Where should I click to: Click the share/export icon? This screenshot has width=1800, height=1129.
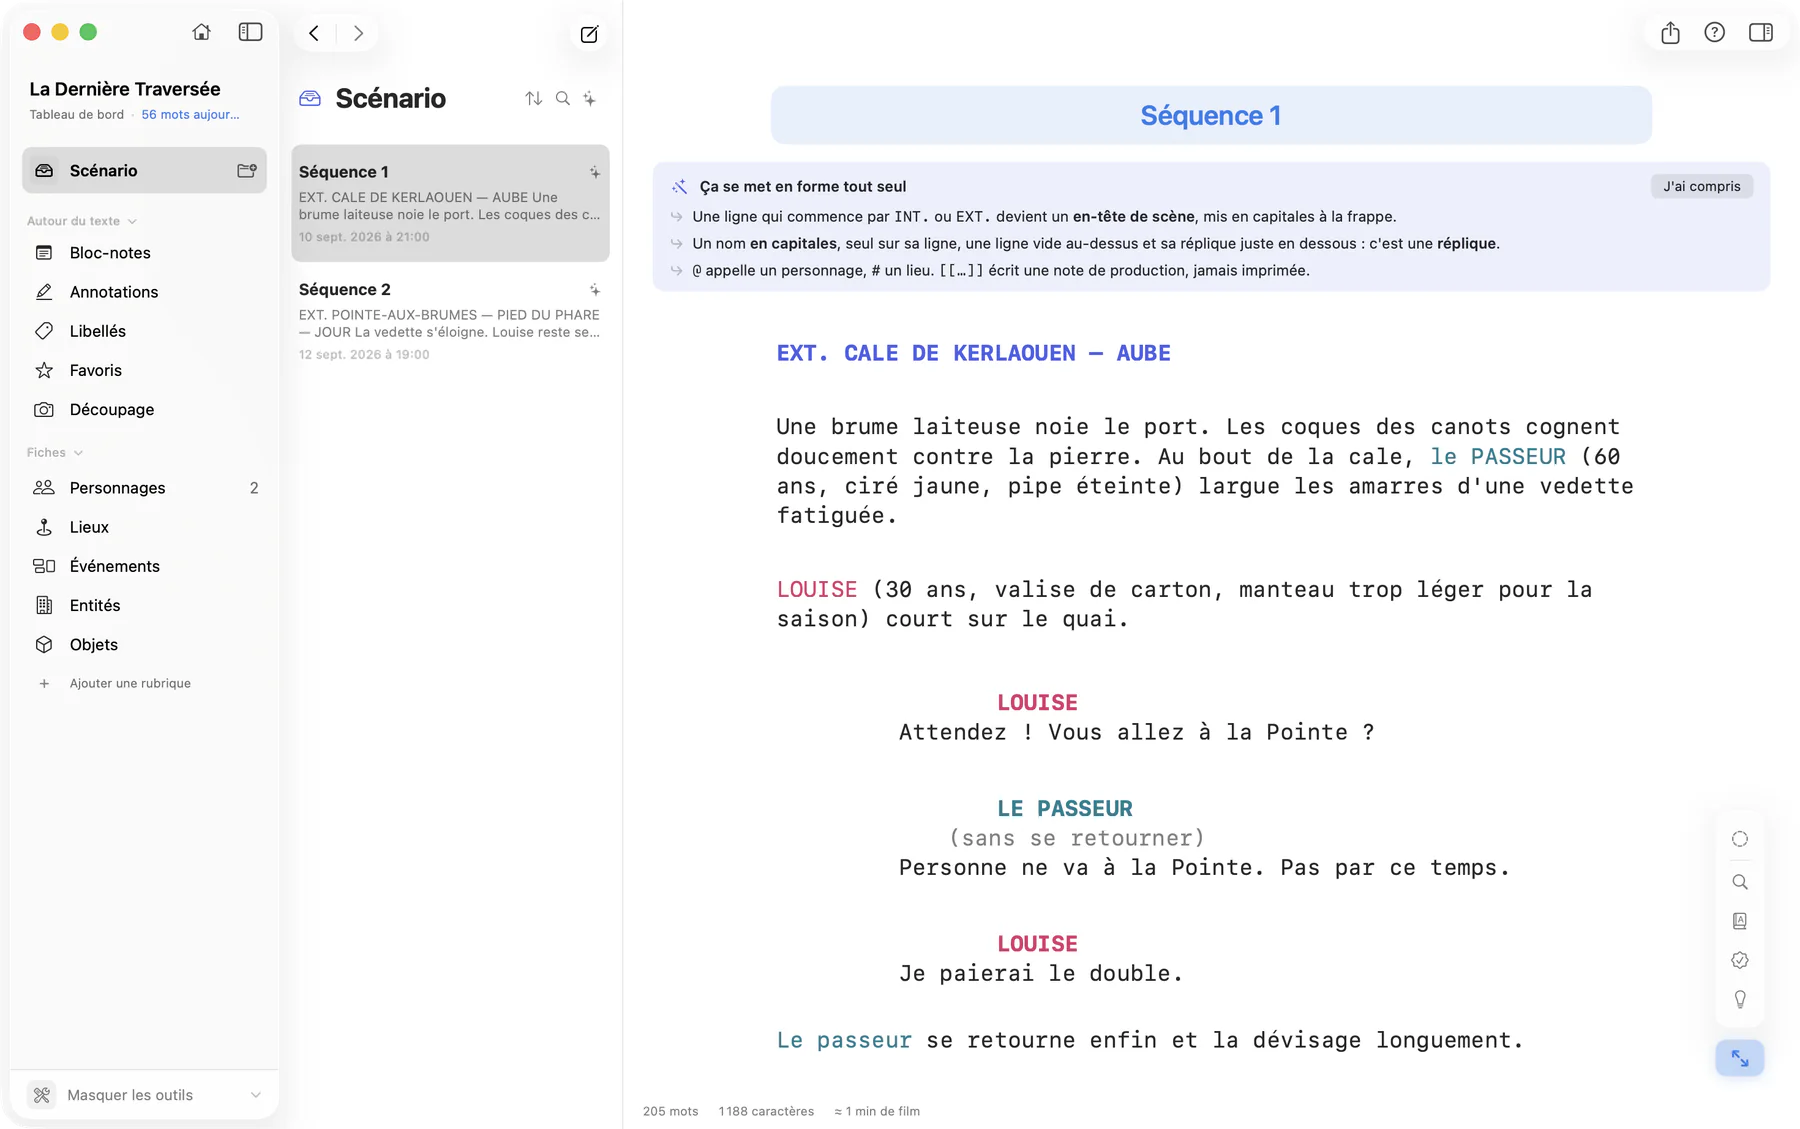click(1670, 33)
